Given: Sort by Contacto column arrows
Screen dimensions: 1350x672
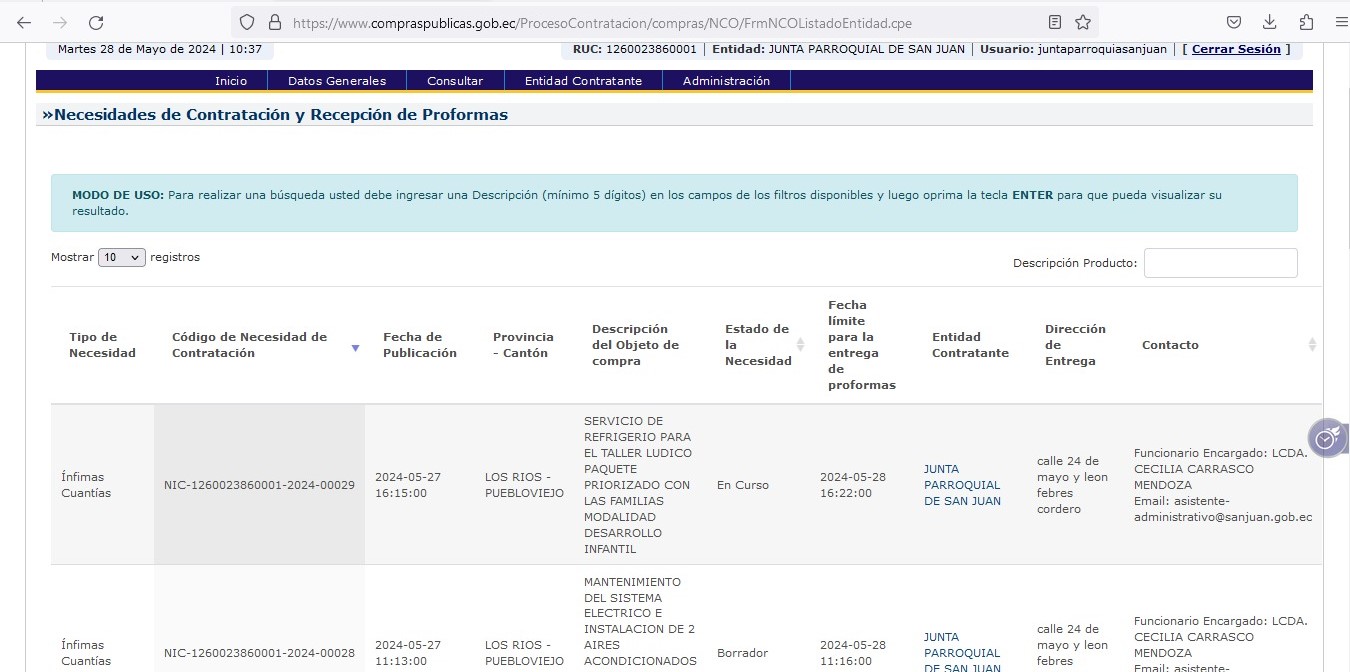Looking at the screenshot, I should coord(1312,345).
